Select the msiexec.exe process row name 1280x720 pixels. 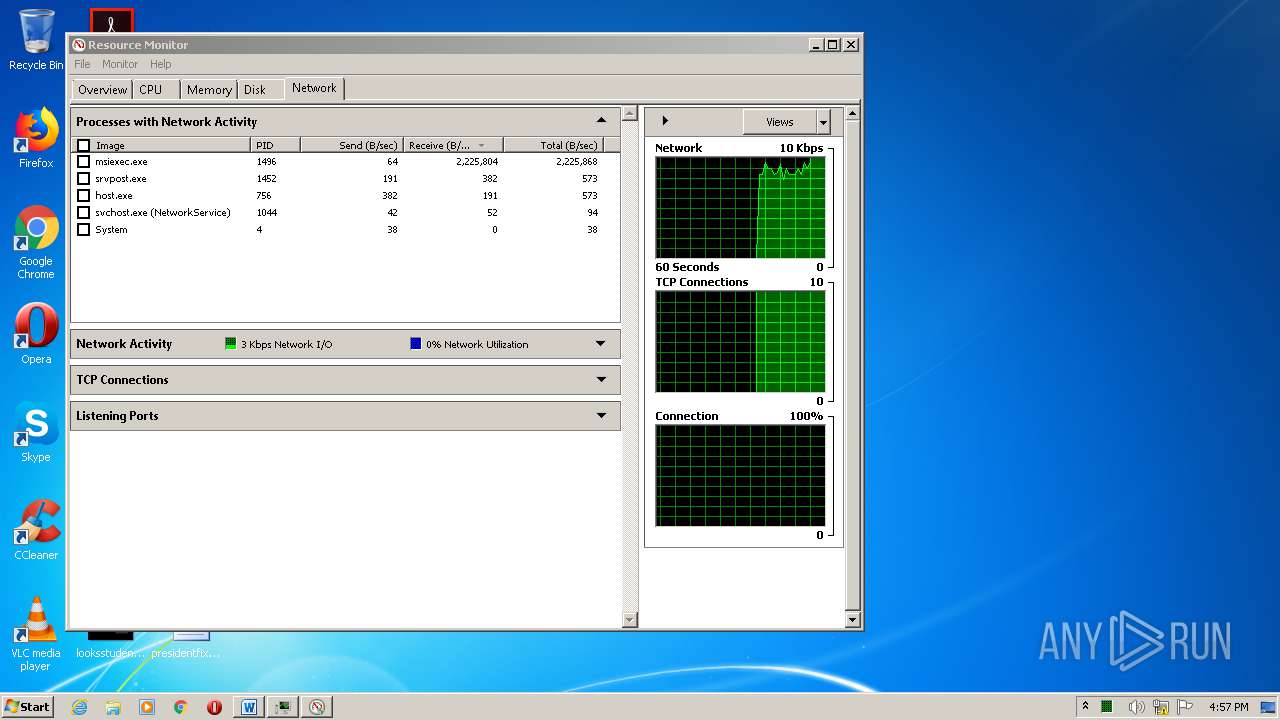pyautogui.click(x=121, y=162)
